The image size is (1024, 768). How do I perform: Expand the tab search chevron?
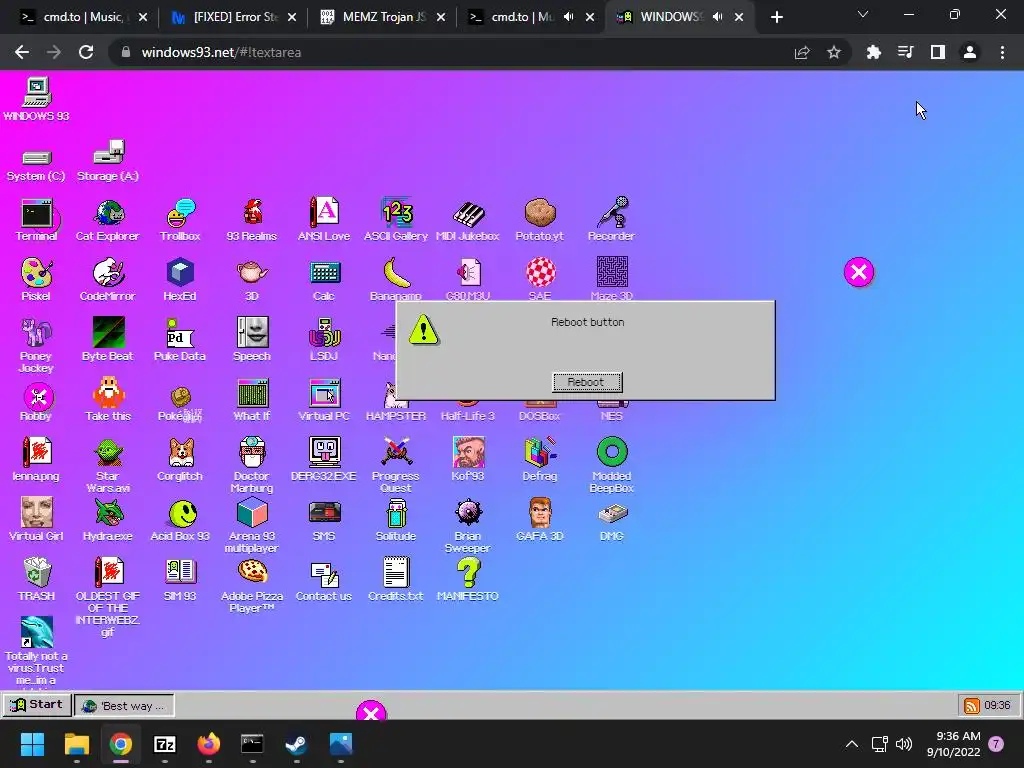pos(863,14)
